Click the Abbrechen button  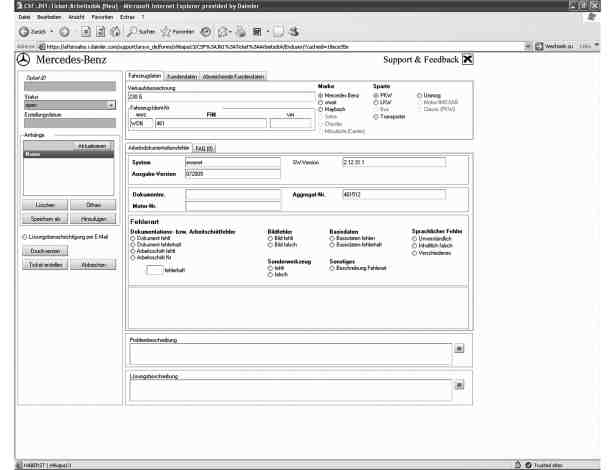[x=93, y=265]
